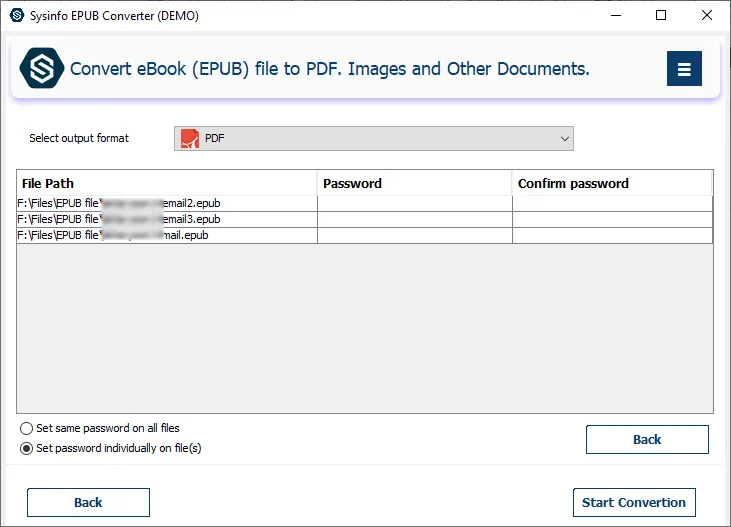The image size is (731, 527).
Task: Click the PDF format icon
Action: click(x=190, y=138)
